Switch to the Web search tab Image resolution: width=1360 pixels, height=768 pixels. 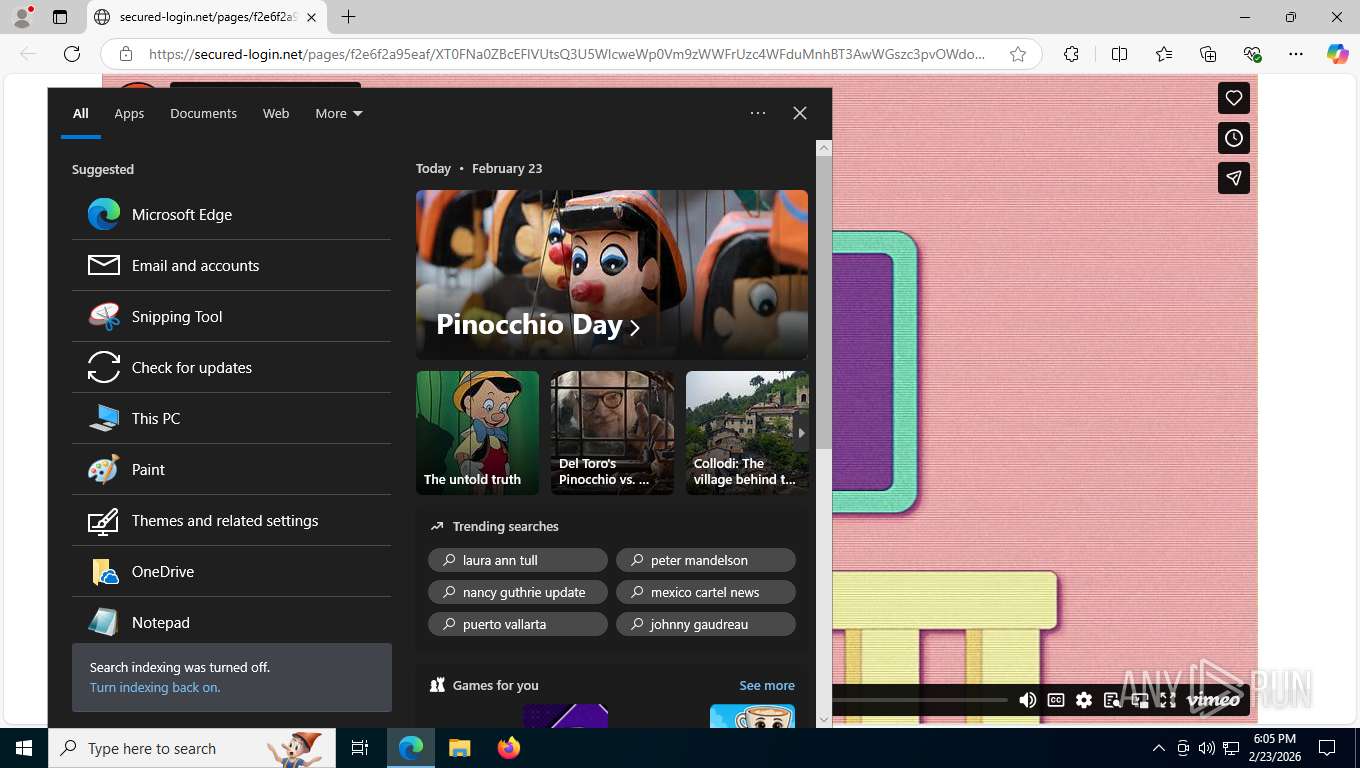tap(276, 113)
